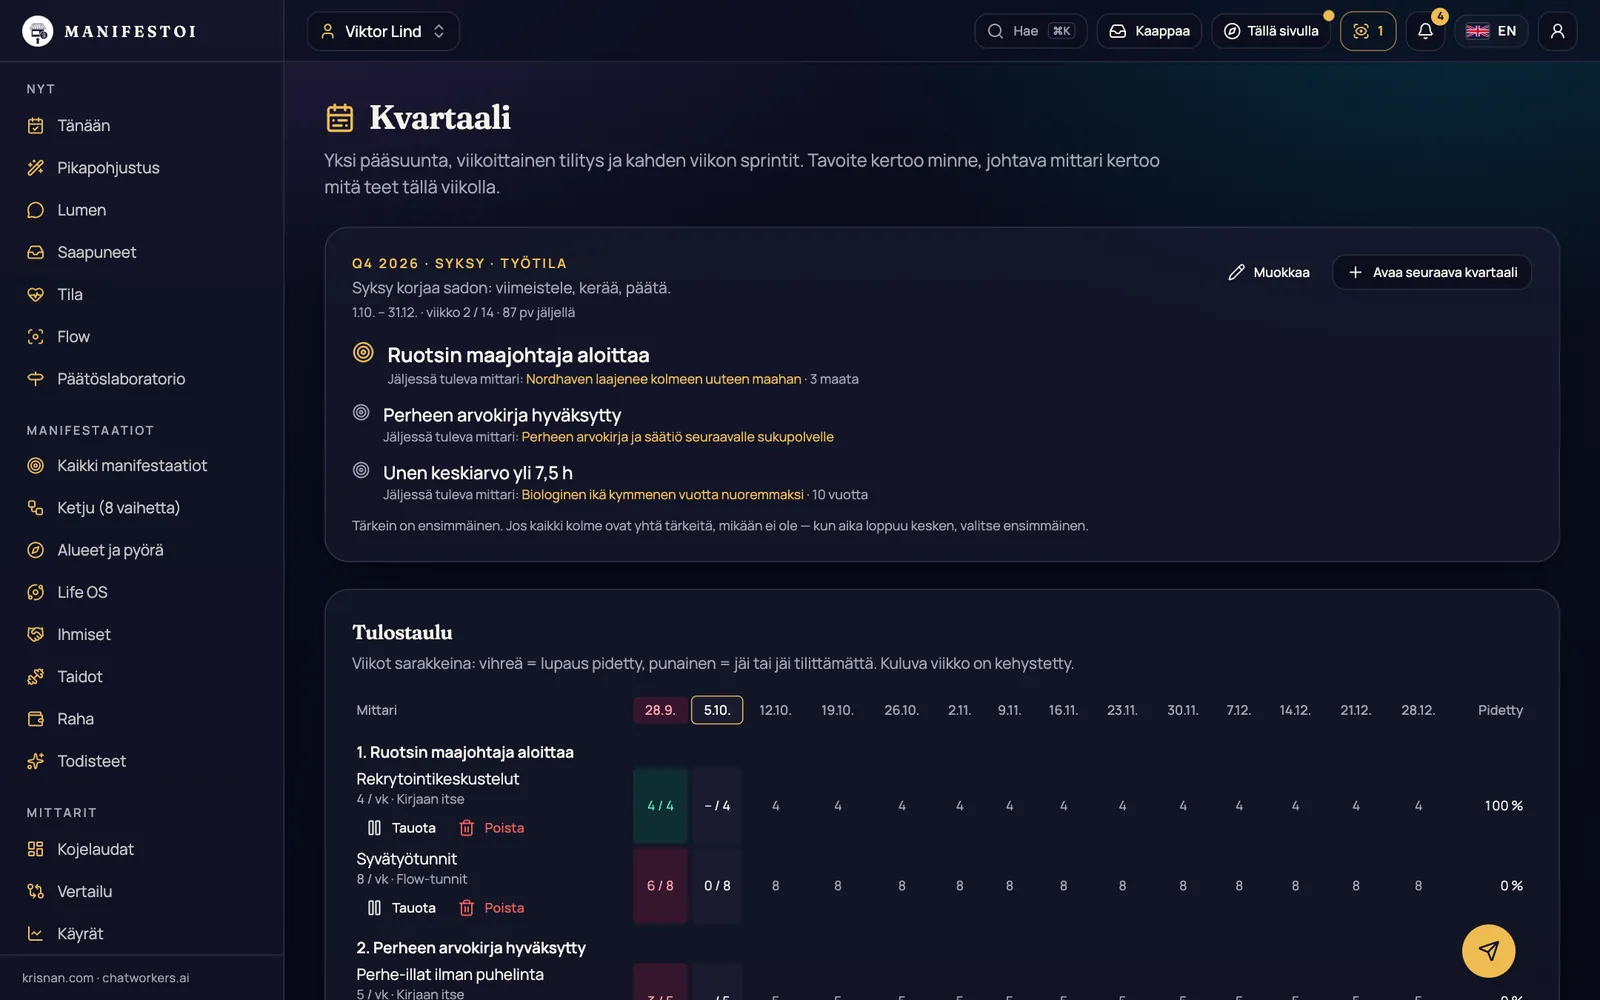Screen dimensions: 1600x1000
Task: Pause Syvätyötunnit with Tauota
Action: point(402,908)
